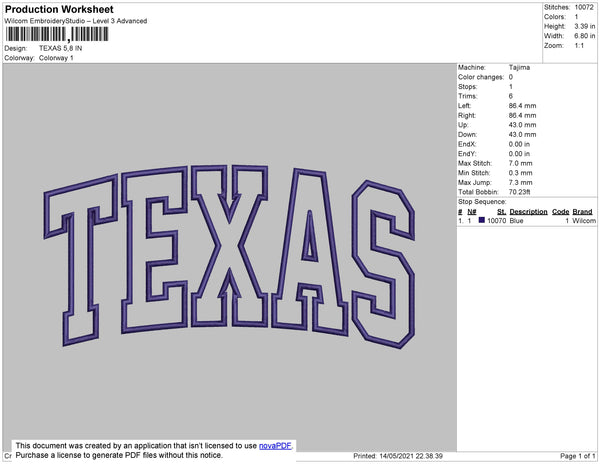Image resolution: width=600 pixels, height=464 pixels.
Task: Click the Code column header
Action: click(560, 212)
